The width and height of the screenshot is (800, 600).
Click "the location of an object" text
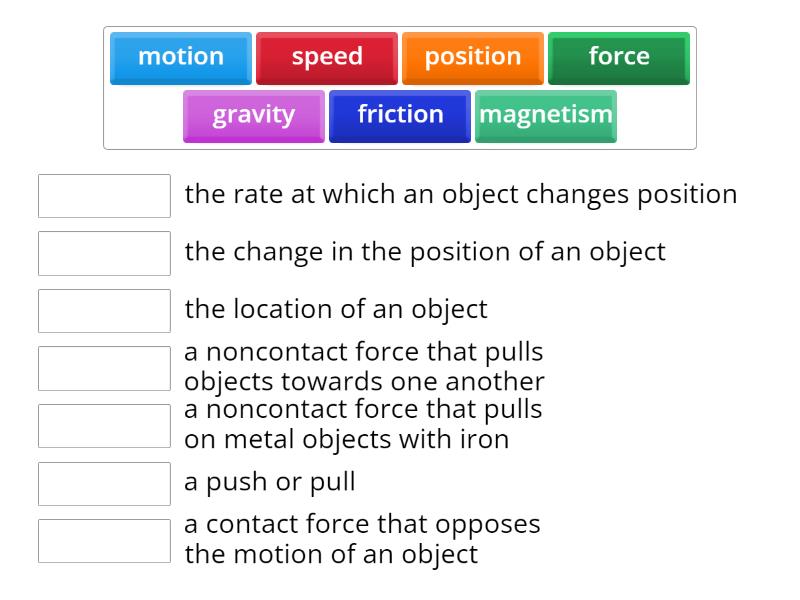click(x=335, y=309)
